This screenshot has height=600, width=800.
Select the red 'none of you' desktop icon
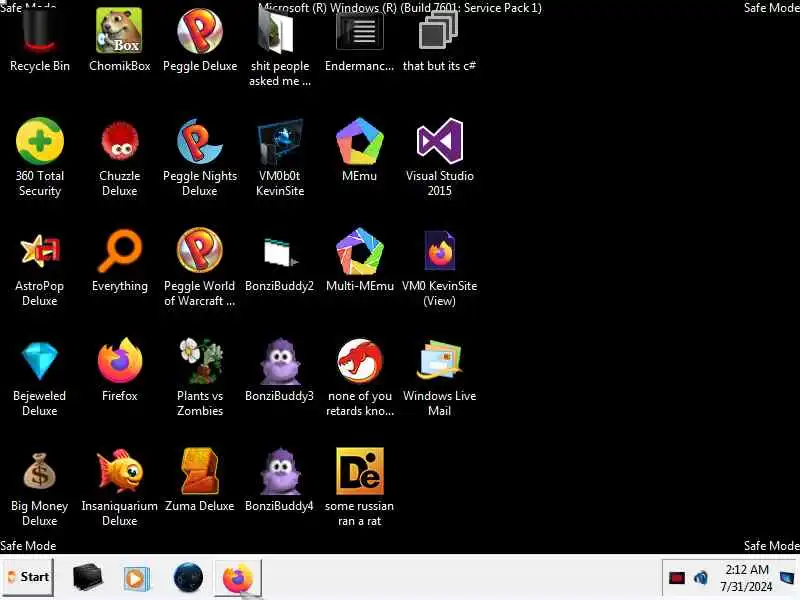click(360, 361)
